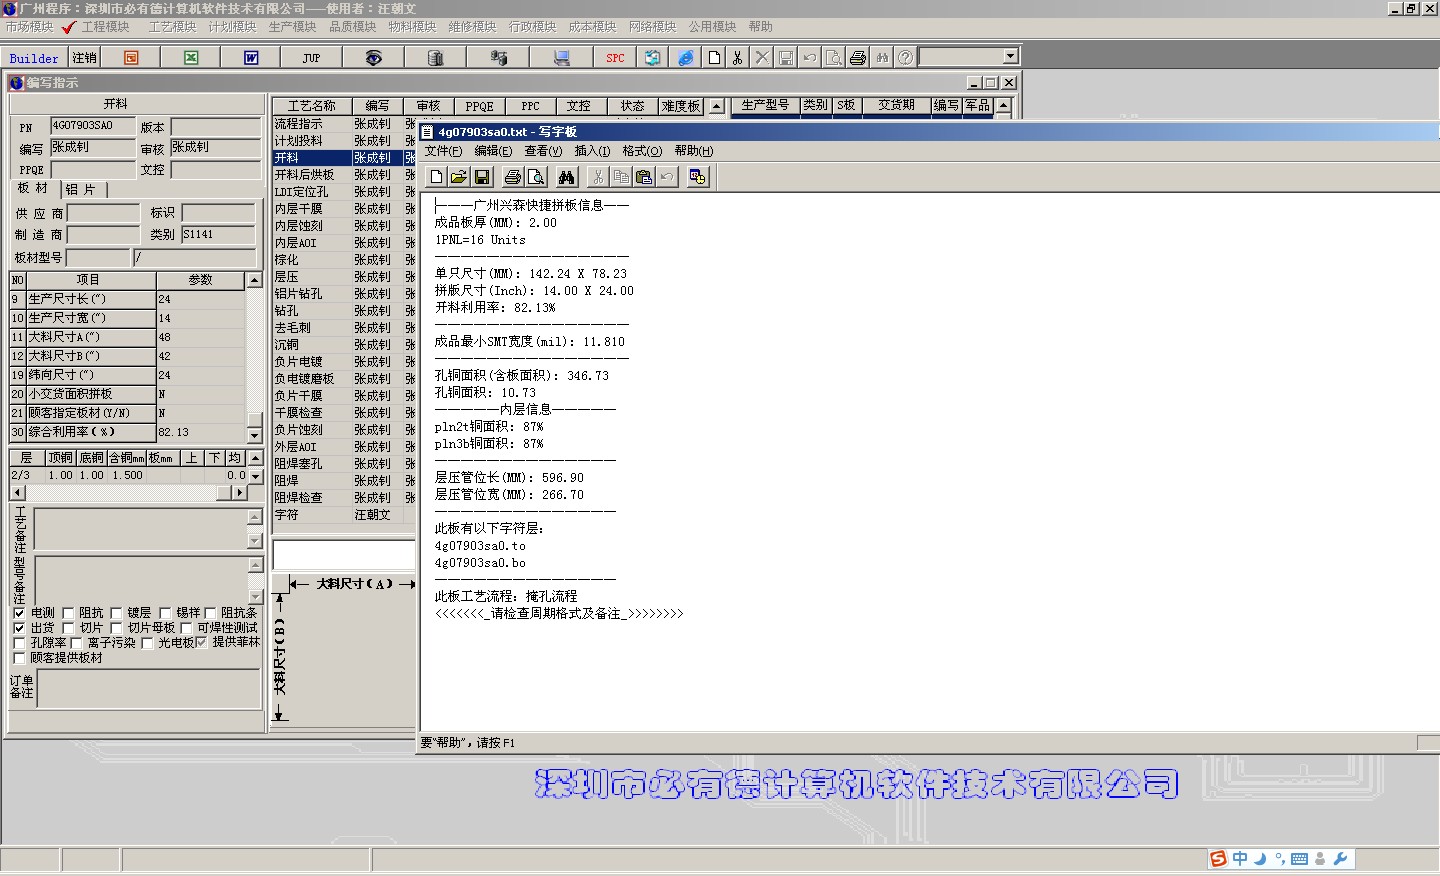Click the SPC icon in main toolbar
The width and height of the screenshot is (1440, 876).
[615, 58]
